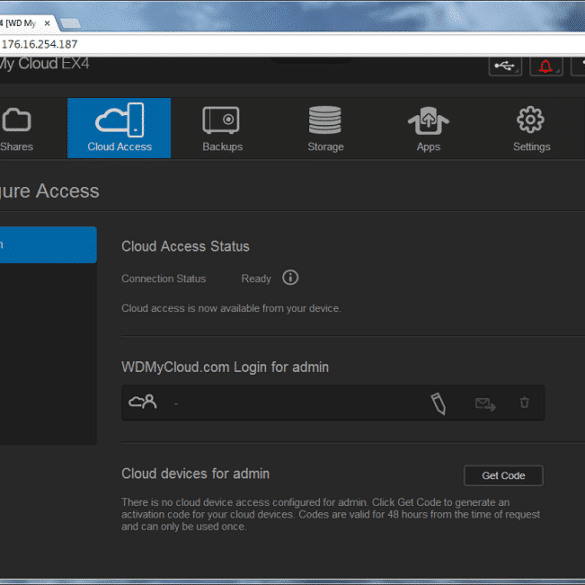Open the red alert bell notifications
This screenshot has height=585, width=585.
(x=546, y=66)
